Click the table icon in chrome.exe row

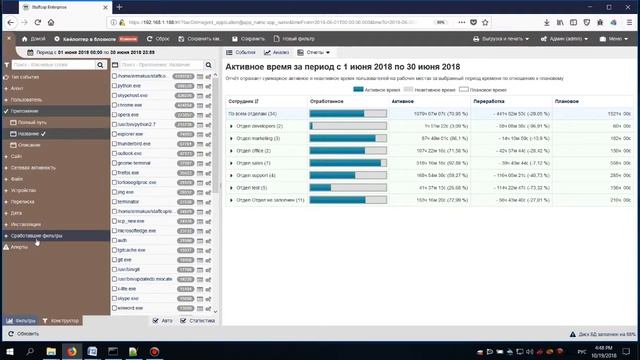point(200,105)
